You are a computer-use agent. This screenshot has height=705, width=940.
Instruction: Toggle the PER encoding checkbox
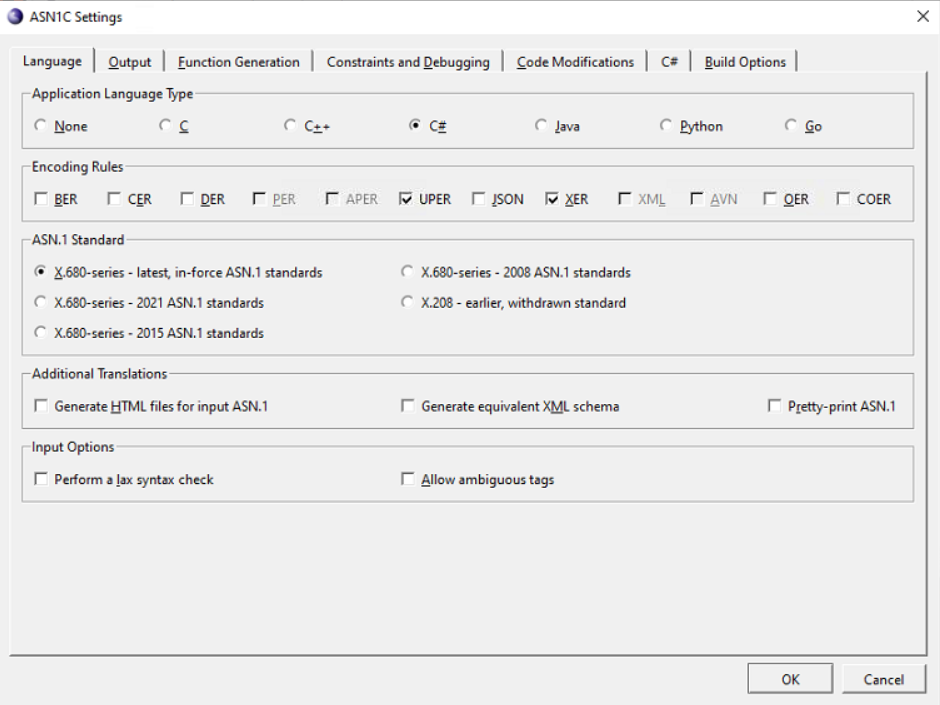tap(259, 198)
